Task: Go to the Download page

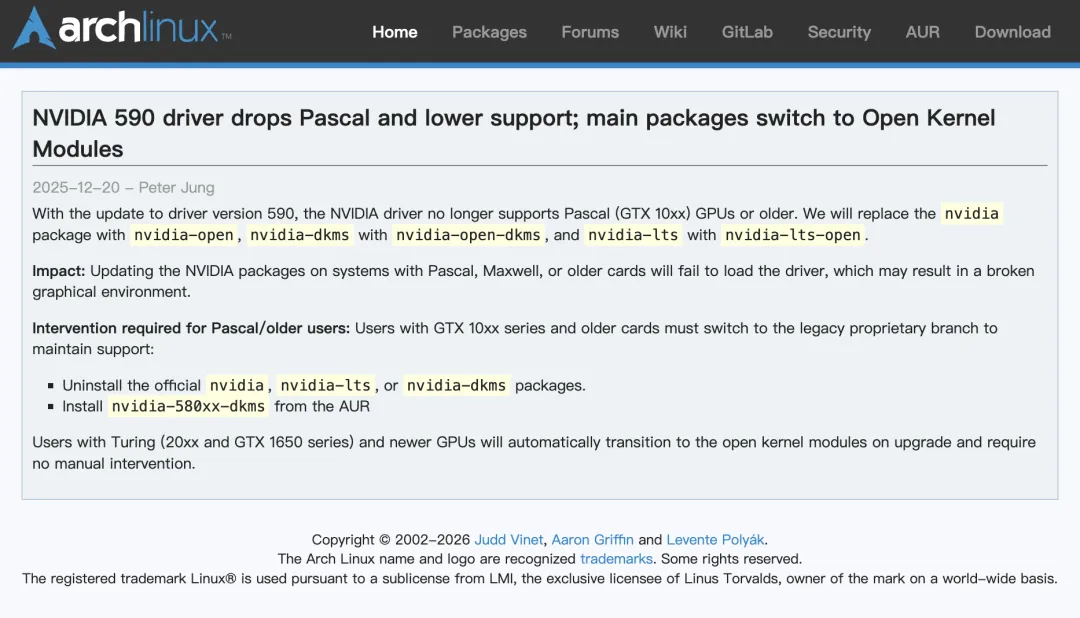Action: 1012,32
